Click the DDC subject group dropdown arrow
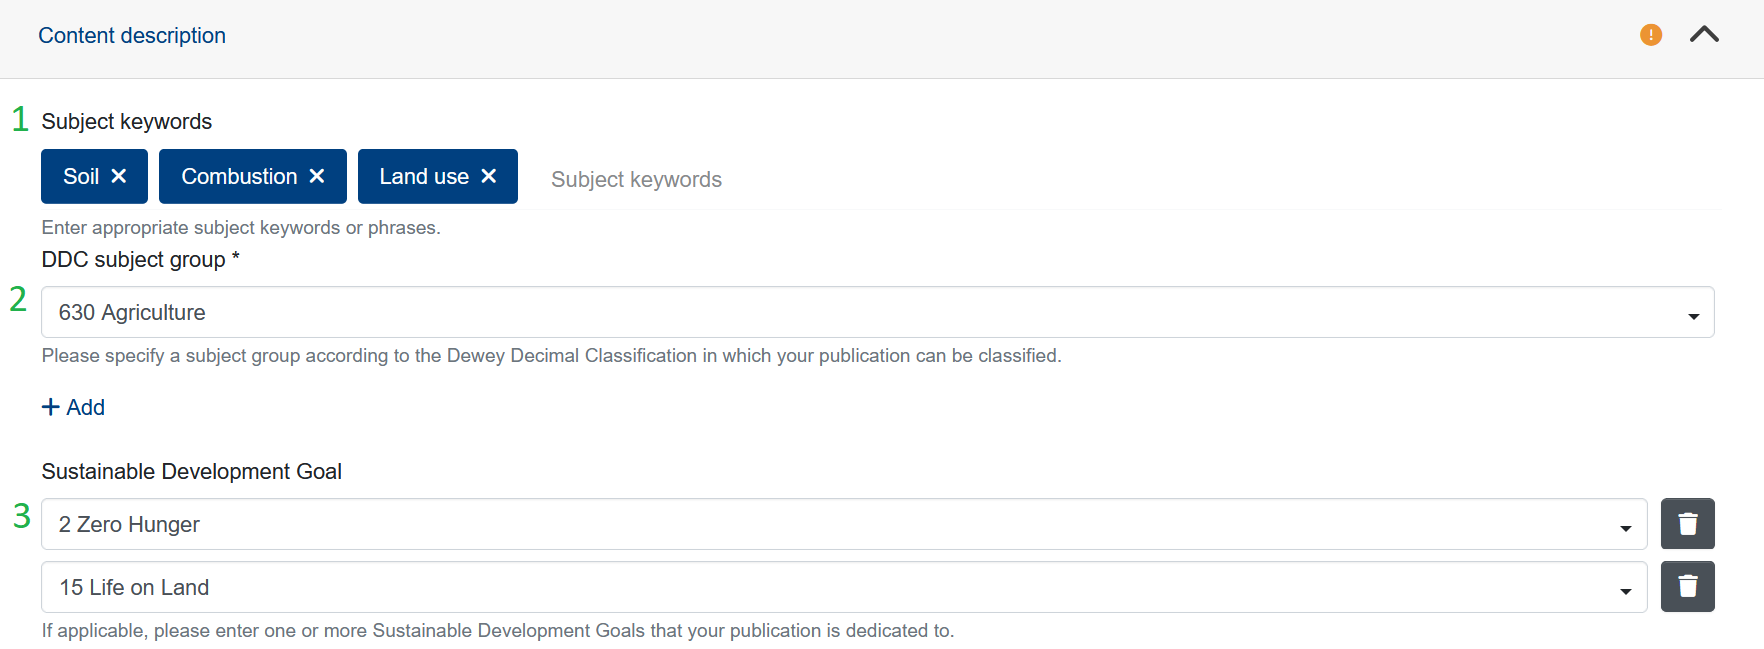Screen dimensions: 1764x649 (x=1693, y=316)
